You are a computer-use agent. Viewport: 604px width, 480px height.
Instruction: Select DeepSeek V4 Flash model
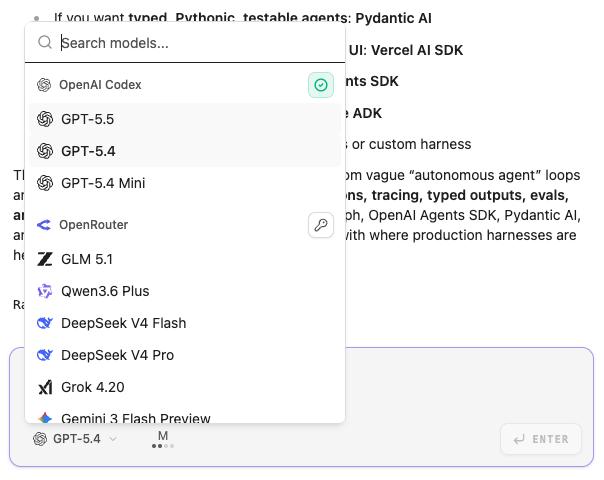coord(185,323)
